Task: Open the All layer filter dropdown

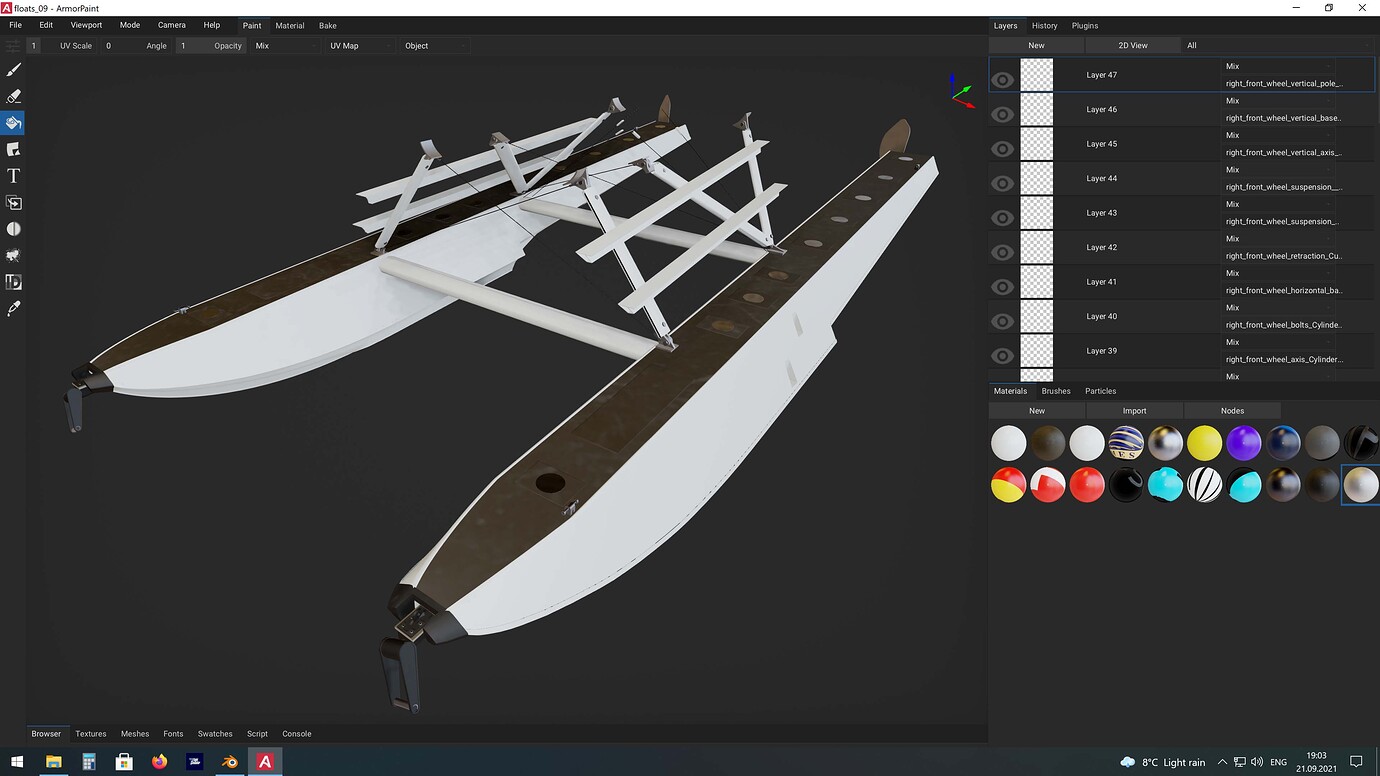Action: pyautogui.click(x=1278, y=46)
